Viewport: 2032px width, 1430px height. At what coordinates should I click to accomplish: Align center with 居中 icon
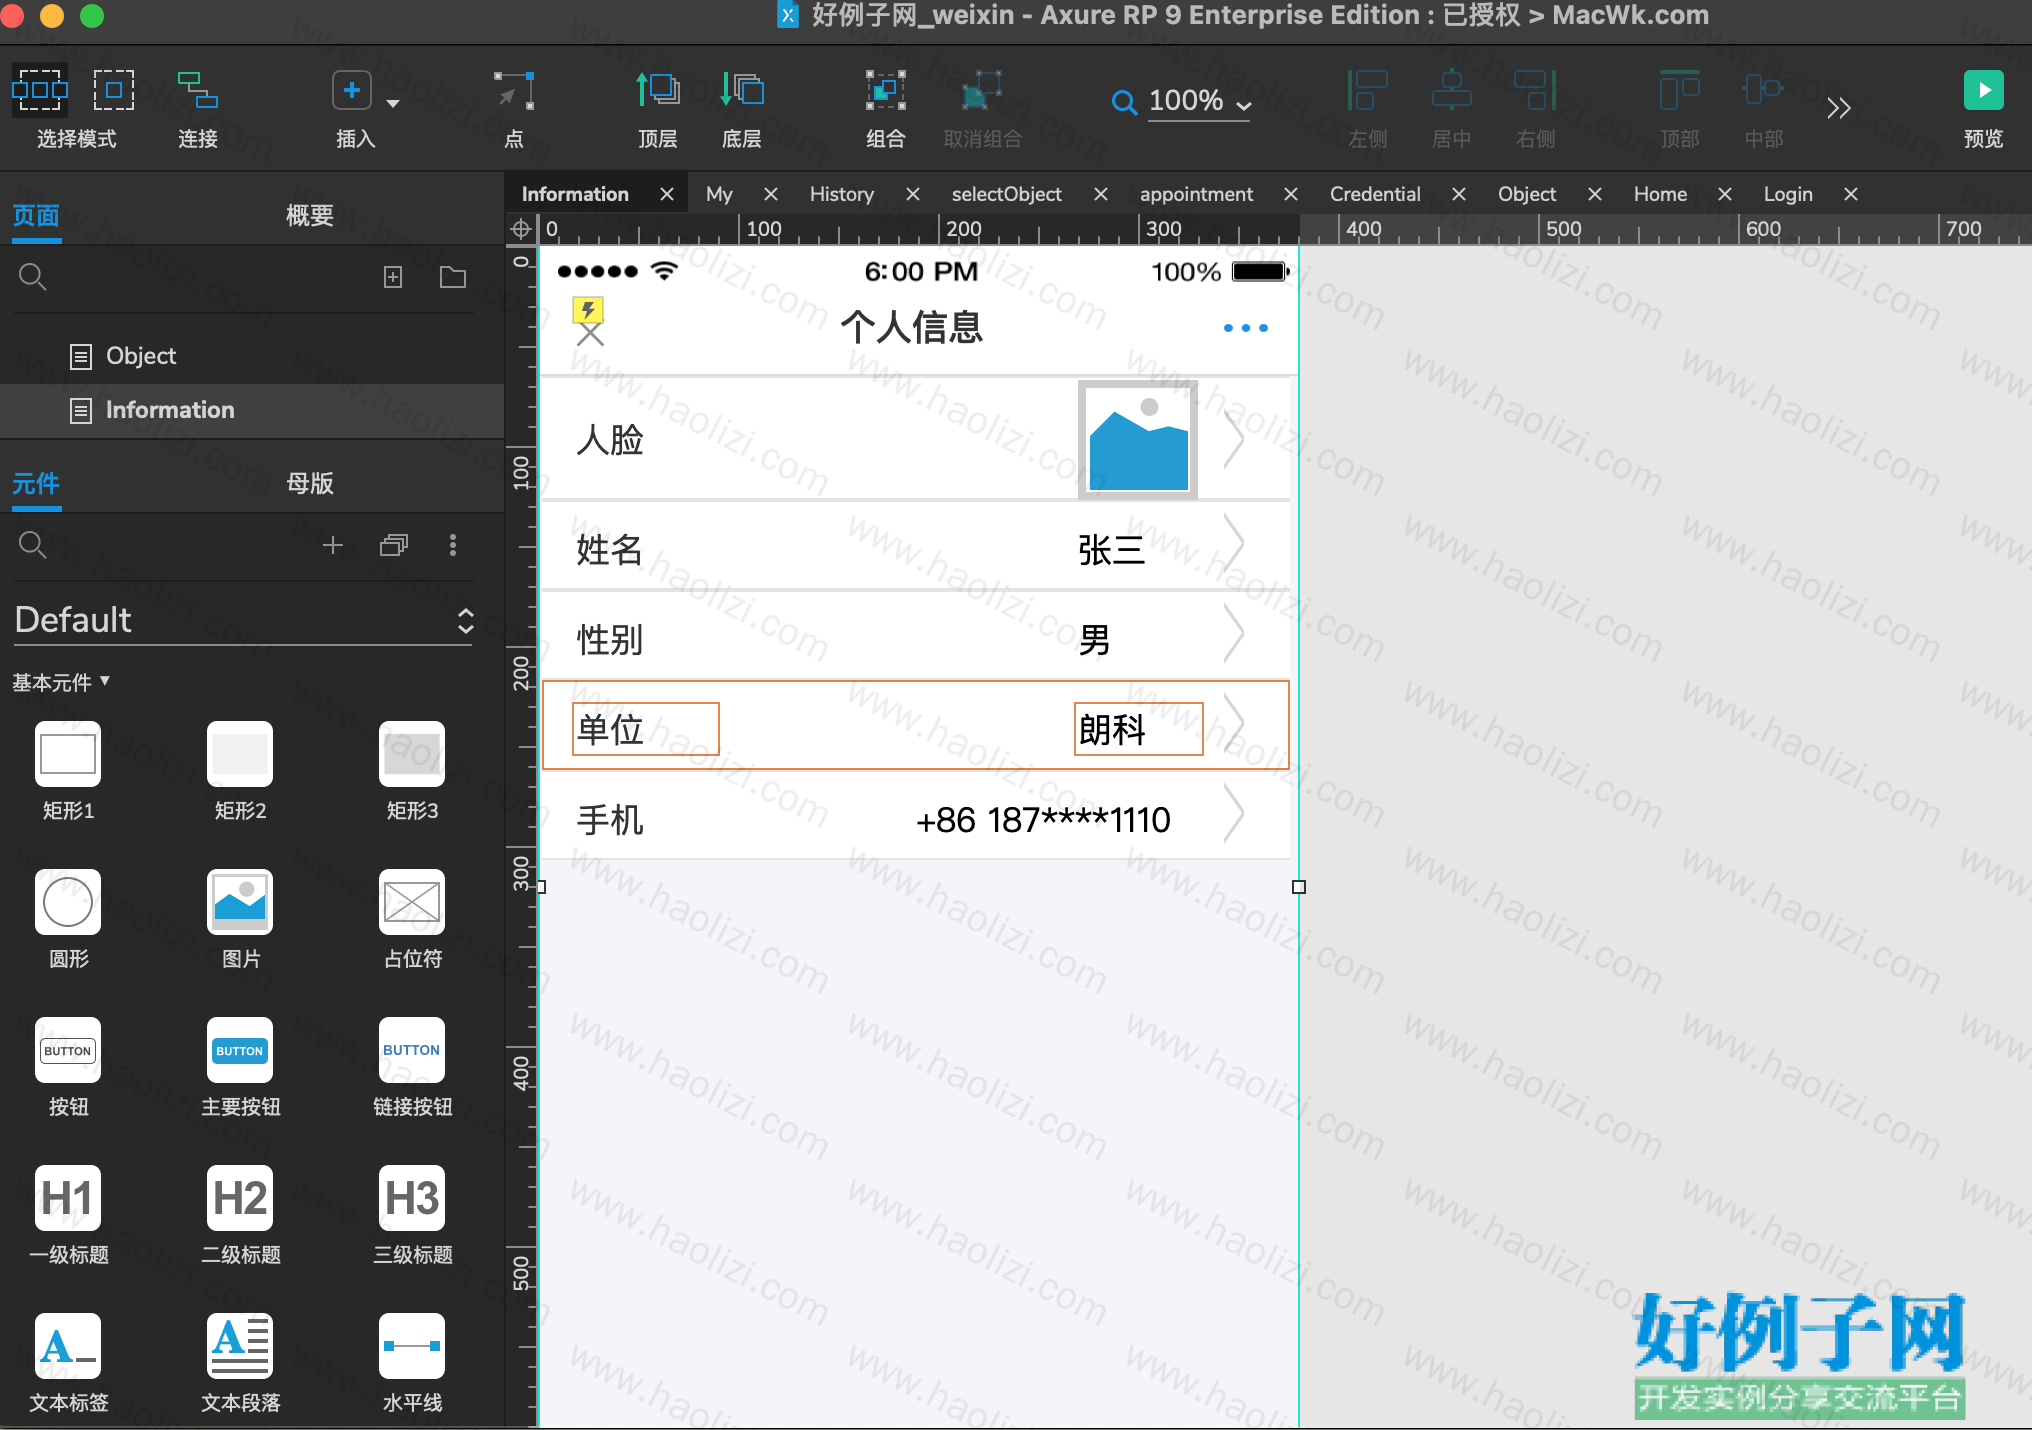[x=1451, y=90]
